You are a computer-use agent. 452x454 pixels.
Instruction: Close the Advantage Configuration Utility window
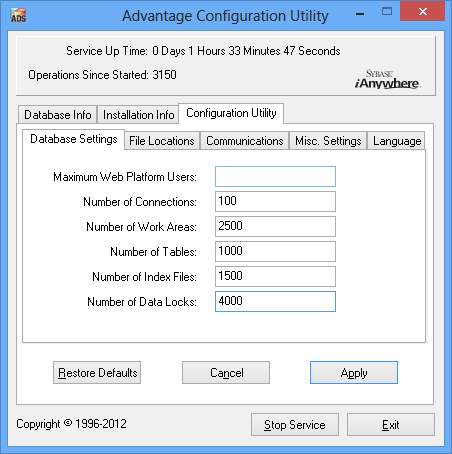click(423, 11)
